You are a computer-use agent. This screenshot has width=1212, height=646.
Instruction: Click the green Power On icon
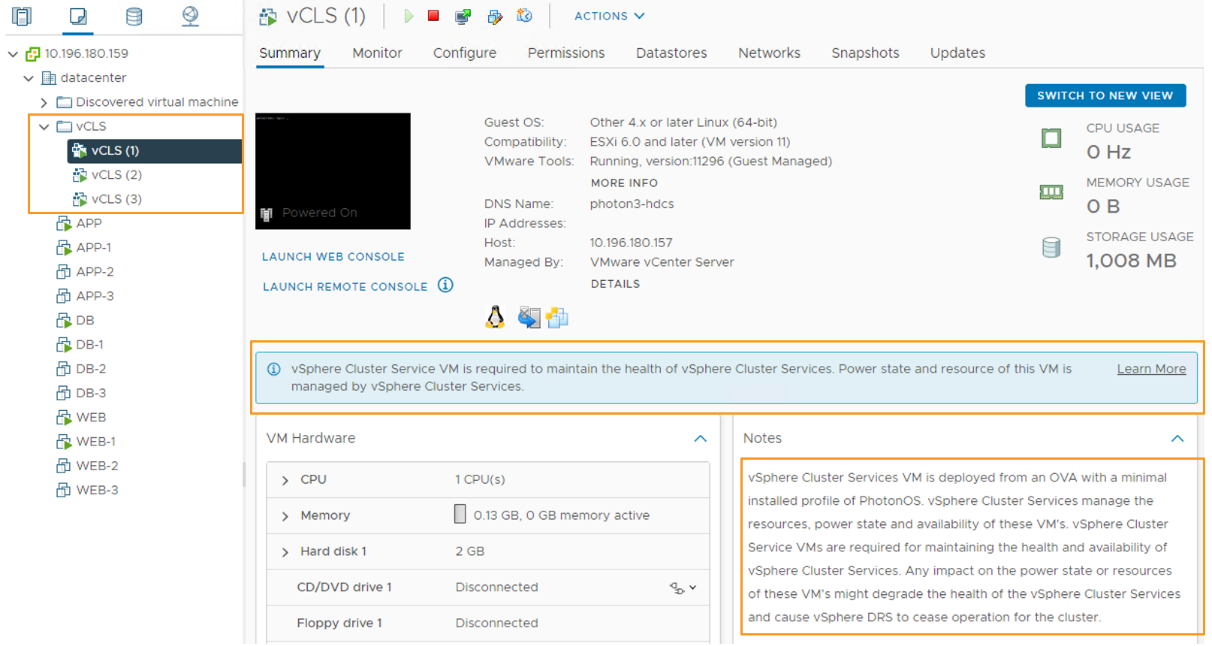[x=408, y=16]
